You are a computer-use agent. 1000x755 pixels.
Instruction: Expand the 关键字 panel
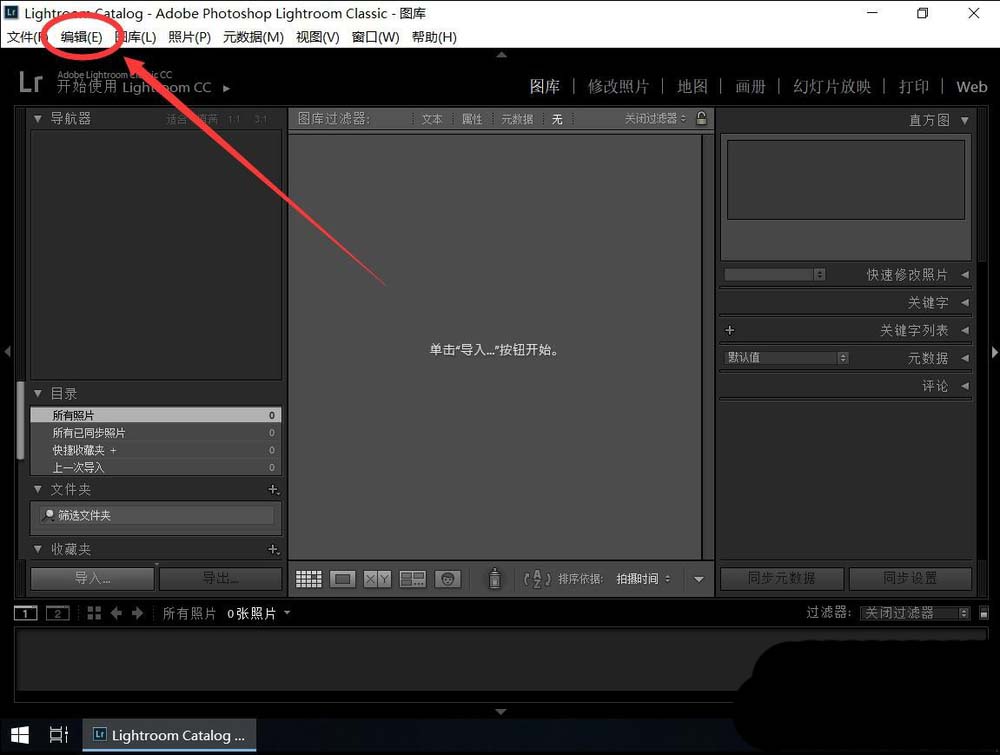coord(965,303)
